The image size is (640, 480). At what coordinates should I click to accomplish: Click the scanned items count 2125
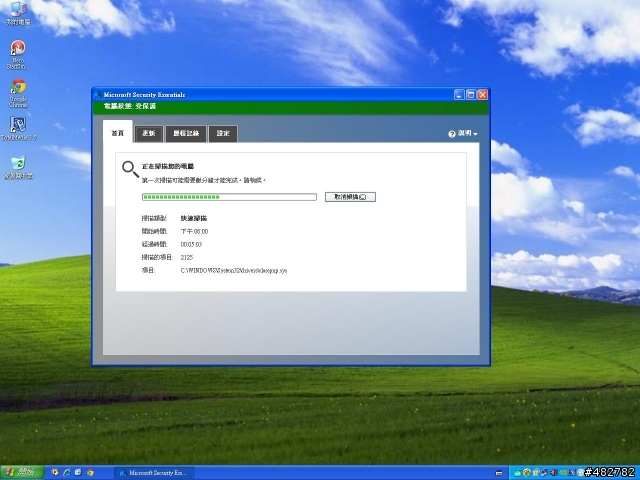coord(187,258)
